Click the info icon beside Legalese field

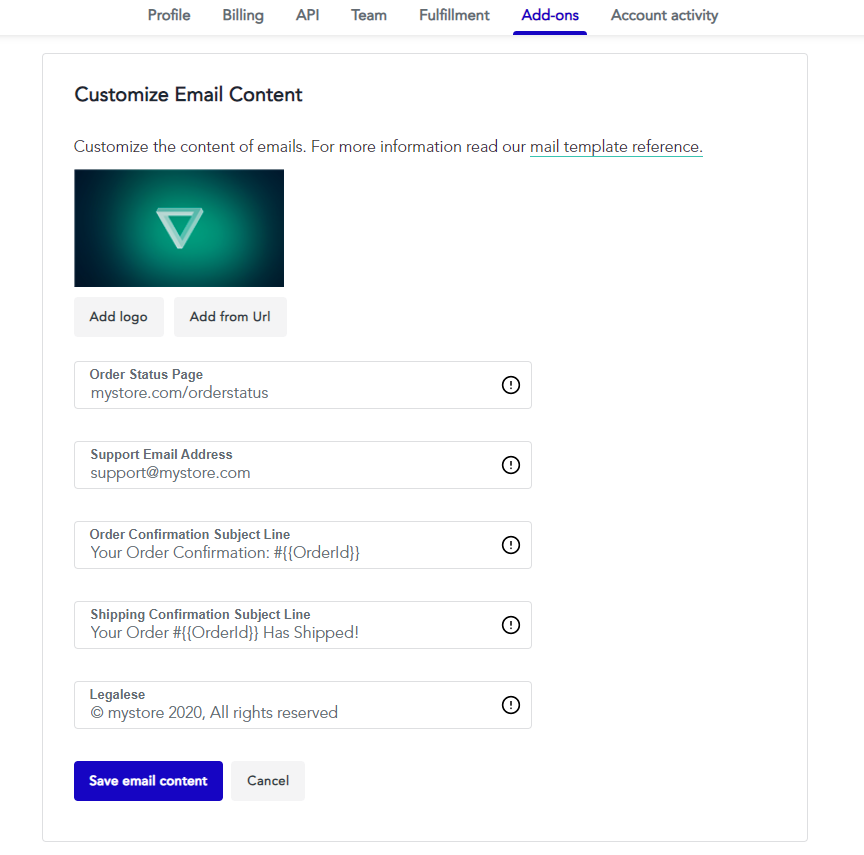click(x=511, y=705)
